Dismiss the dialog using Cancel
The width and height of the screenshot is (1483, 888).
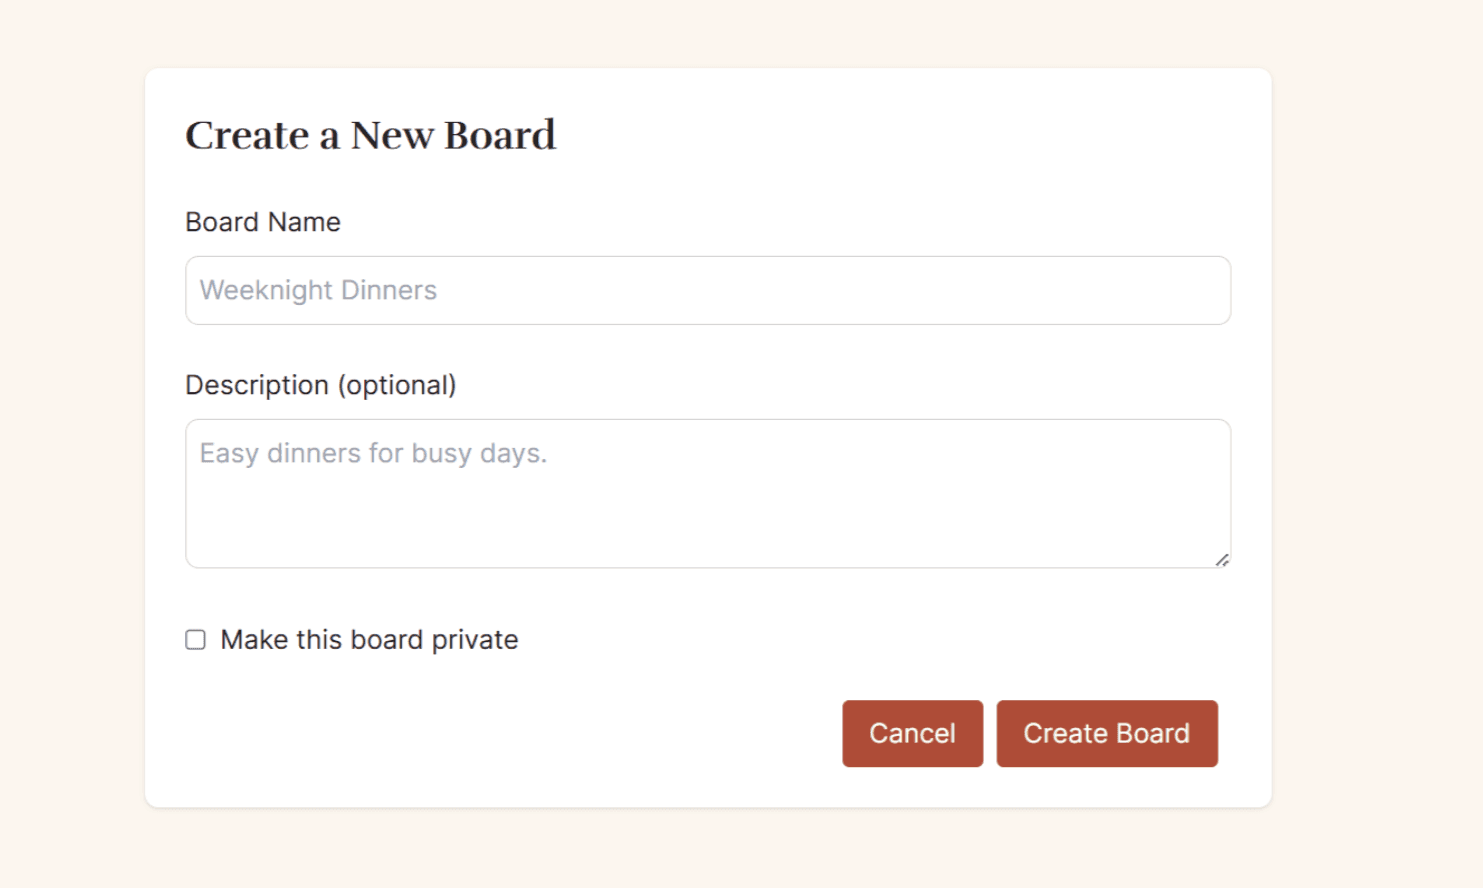click(x=912, y=734)
